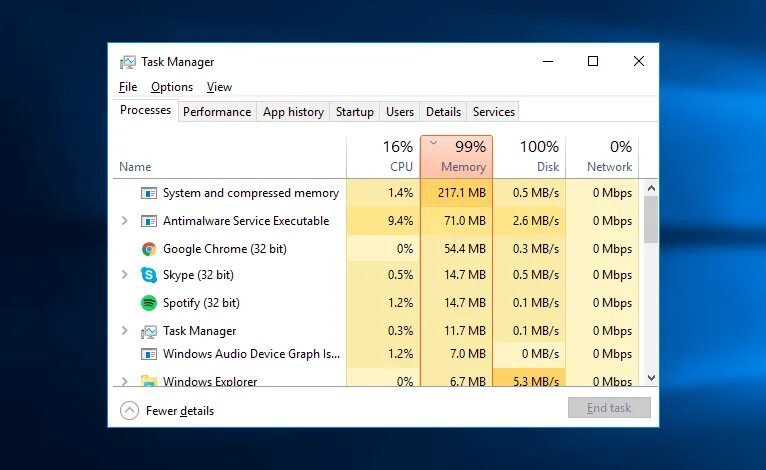Expand the Windows Explorer process group
The image size is (766, 470).
(x=125, y=381)
